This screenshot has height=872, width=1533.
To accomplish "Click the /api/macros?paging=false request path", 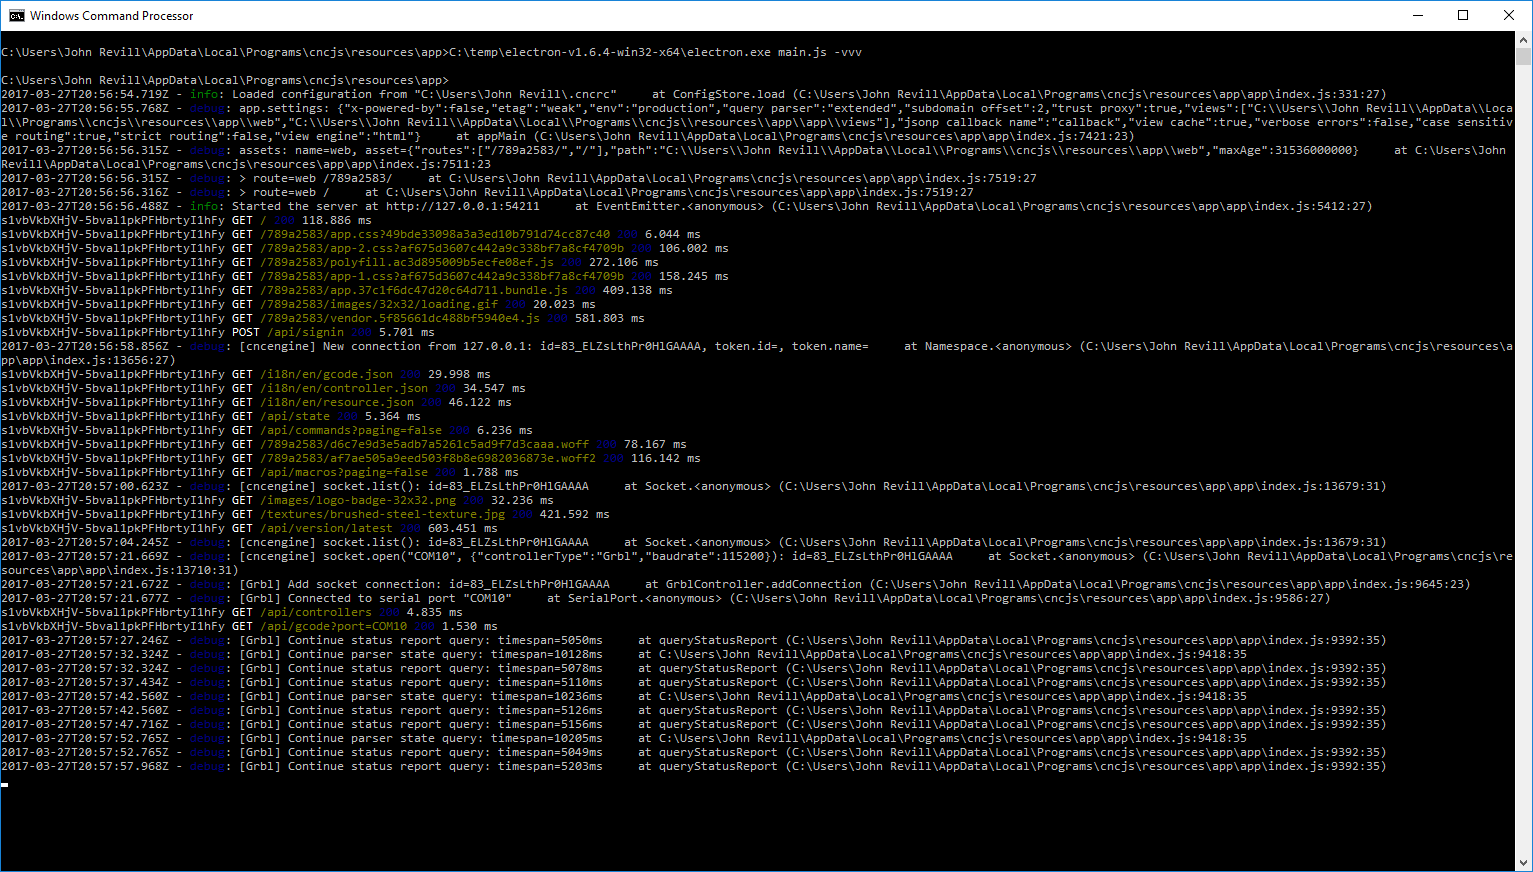I will (343, 473).
